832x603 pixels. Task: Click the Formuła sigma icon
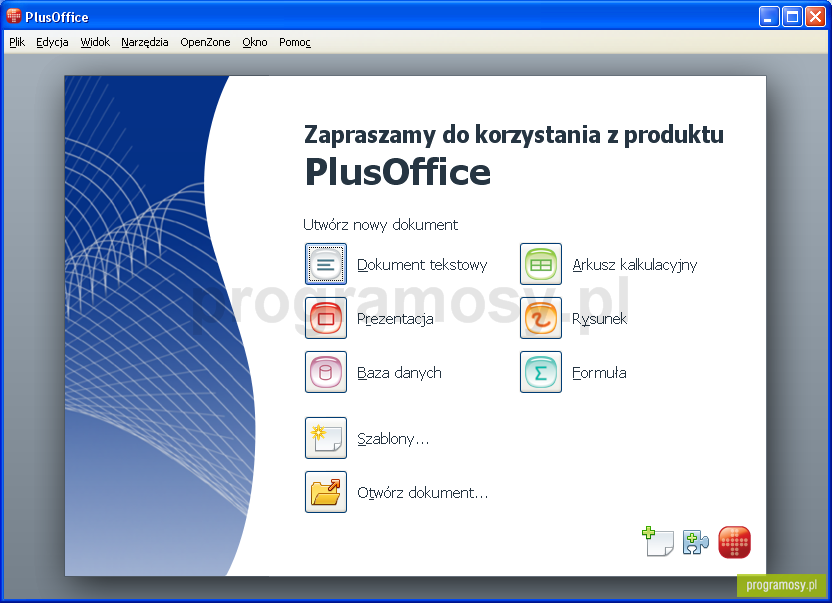point(541,372)
